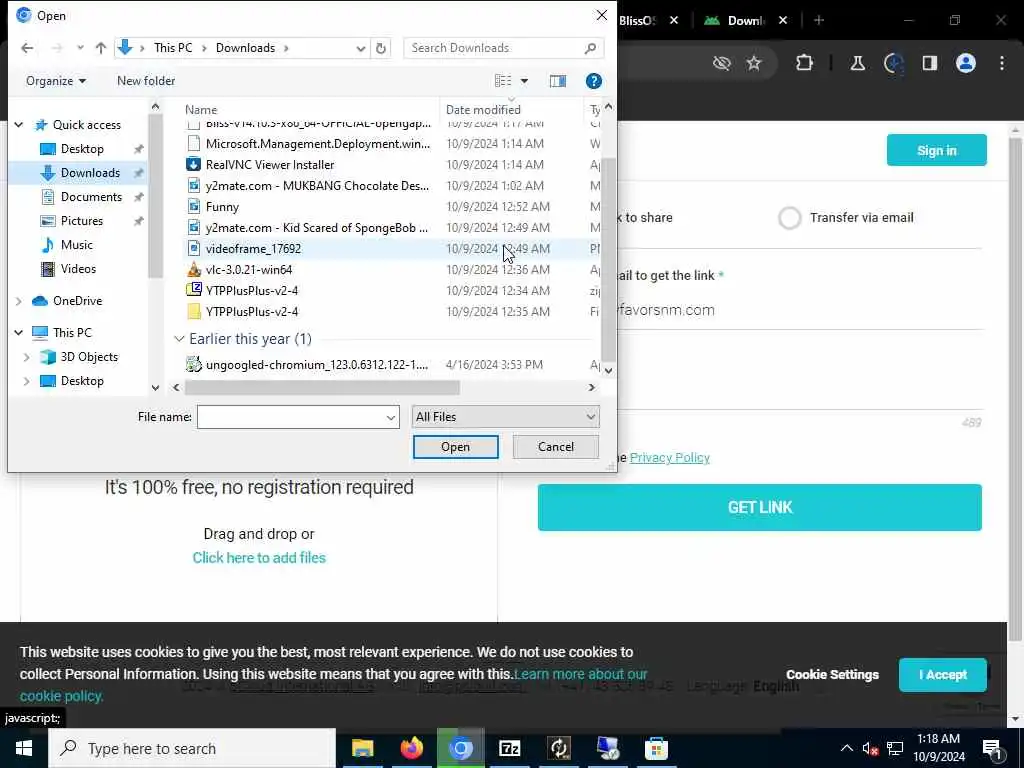This screenshot has width=1024, height=768.
Task: Click the horizontal scrollbar in file list
Action: coord(322,388)
